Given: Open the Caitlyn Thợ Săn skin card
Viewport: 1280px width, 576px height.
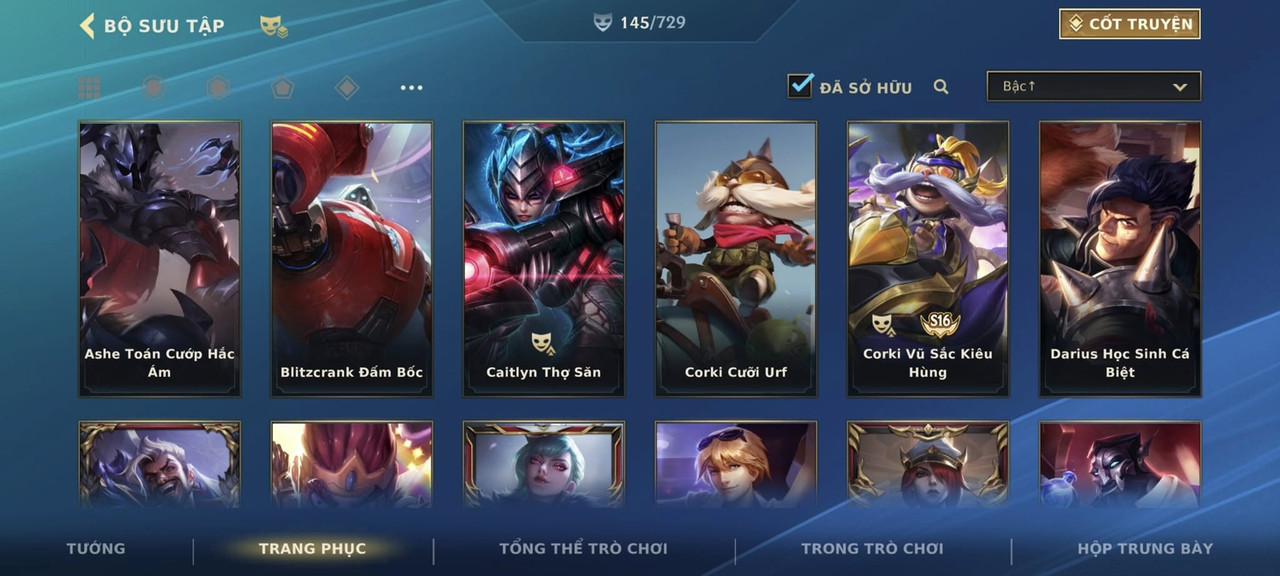Looking at the screenshot, I should (x=544, y=259).
